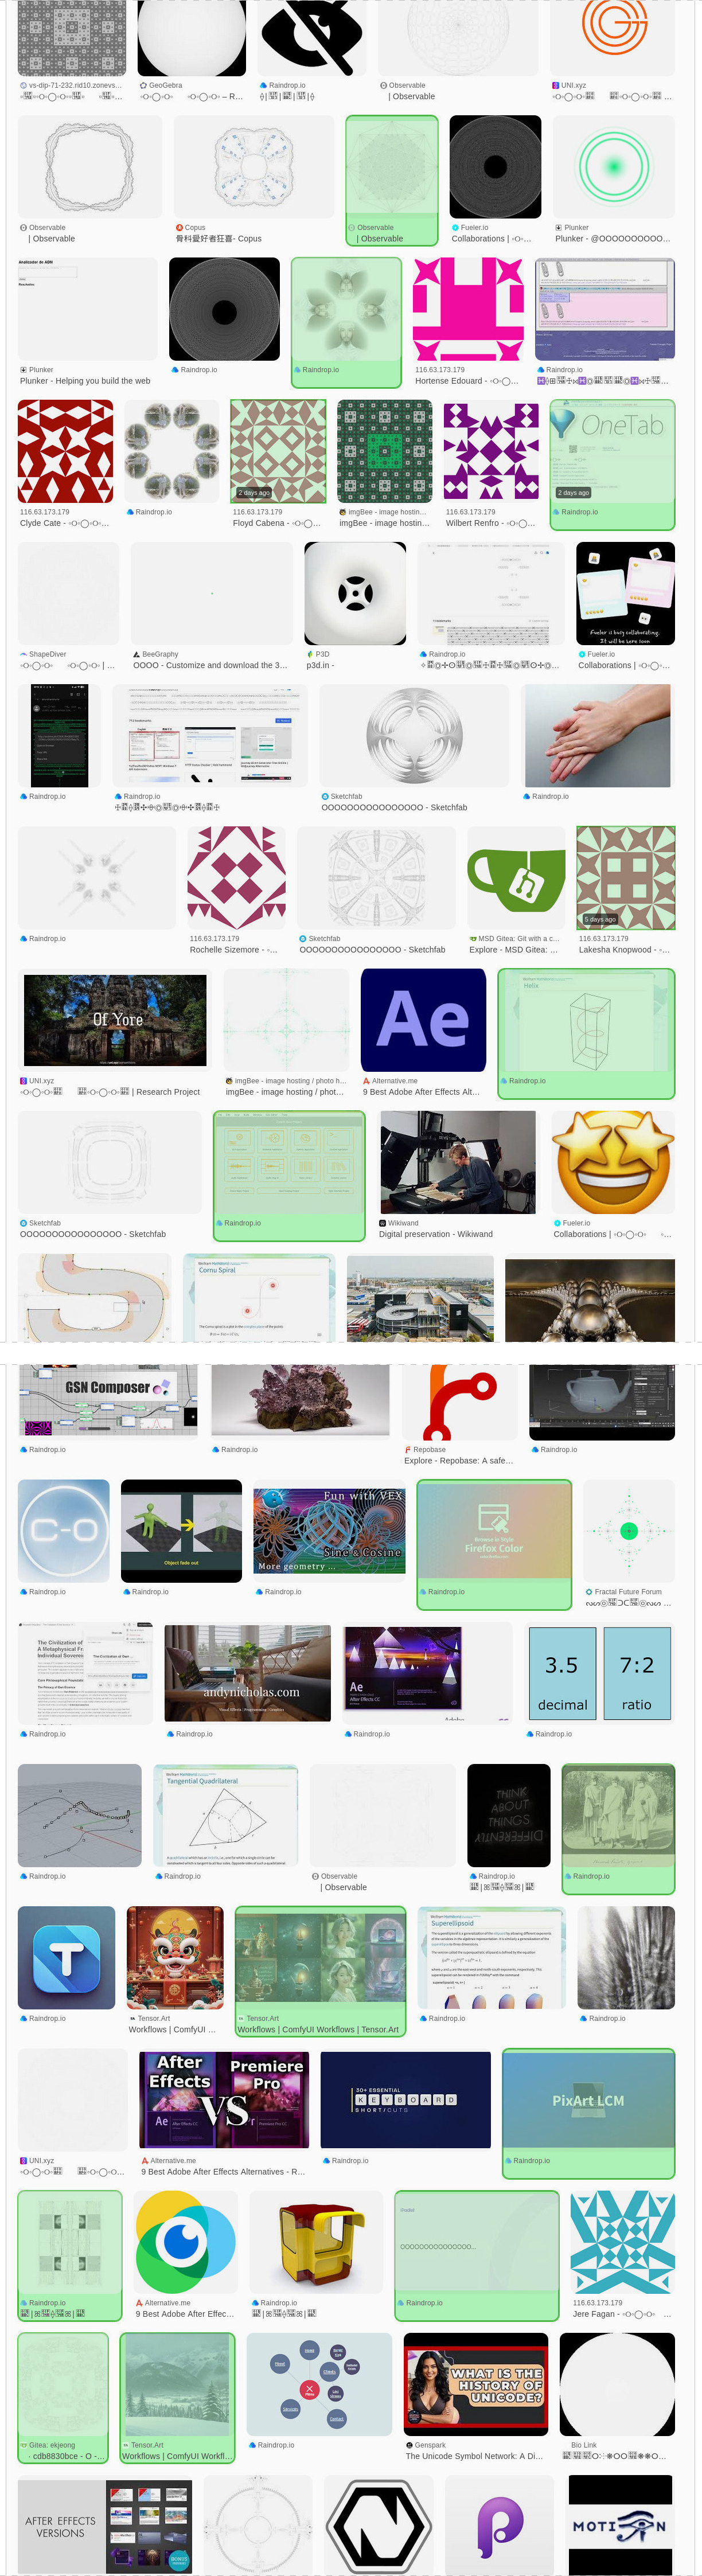Viewport: 702px width, 2576px height.
Task: Click 'Explore - Repobase: A safe...' title
Action: point(458,1461)
